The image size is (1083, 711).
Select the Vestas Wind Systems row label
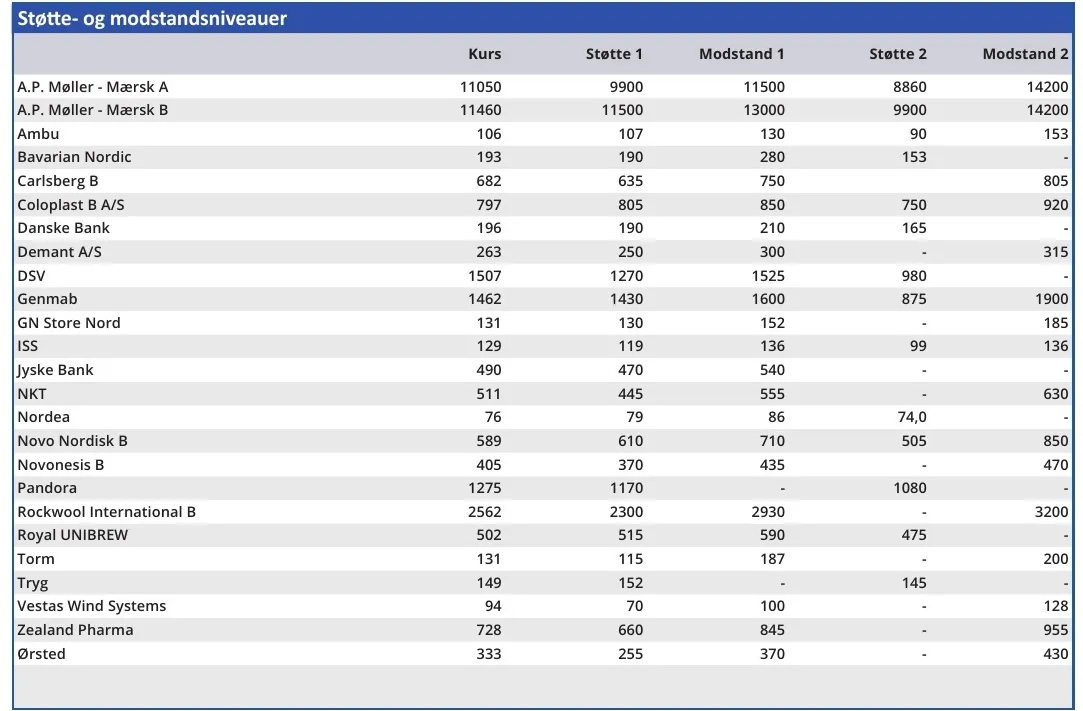92,606
